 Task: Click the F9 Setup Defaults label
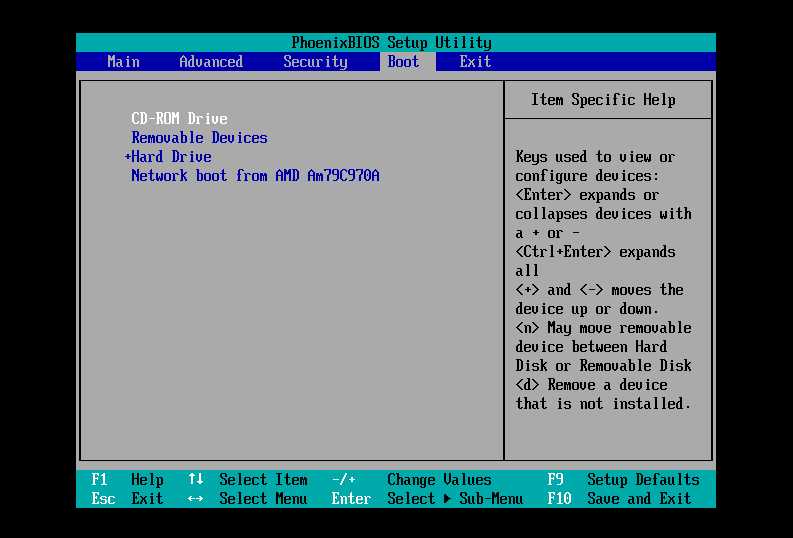(624, 479)
